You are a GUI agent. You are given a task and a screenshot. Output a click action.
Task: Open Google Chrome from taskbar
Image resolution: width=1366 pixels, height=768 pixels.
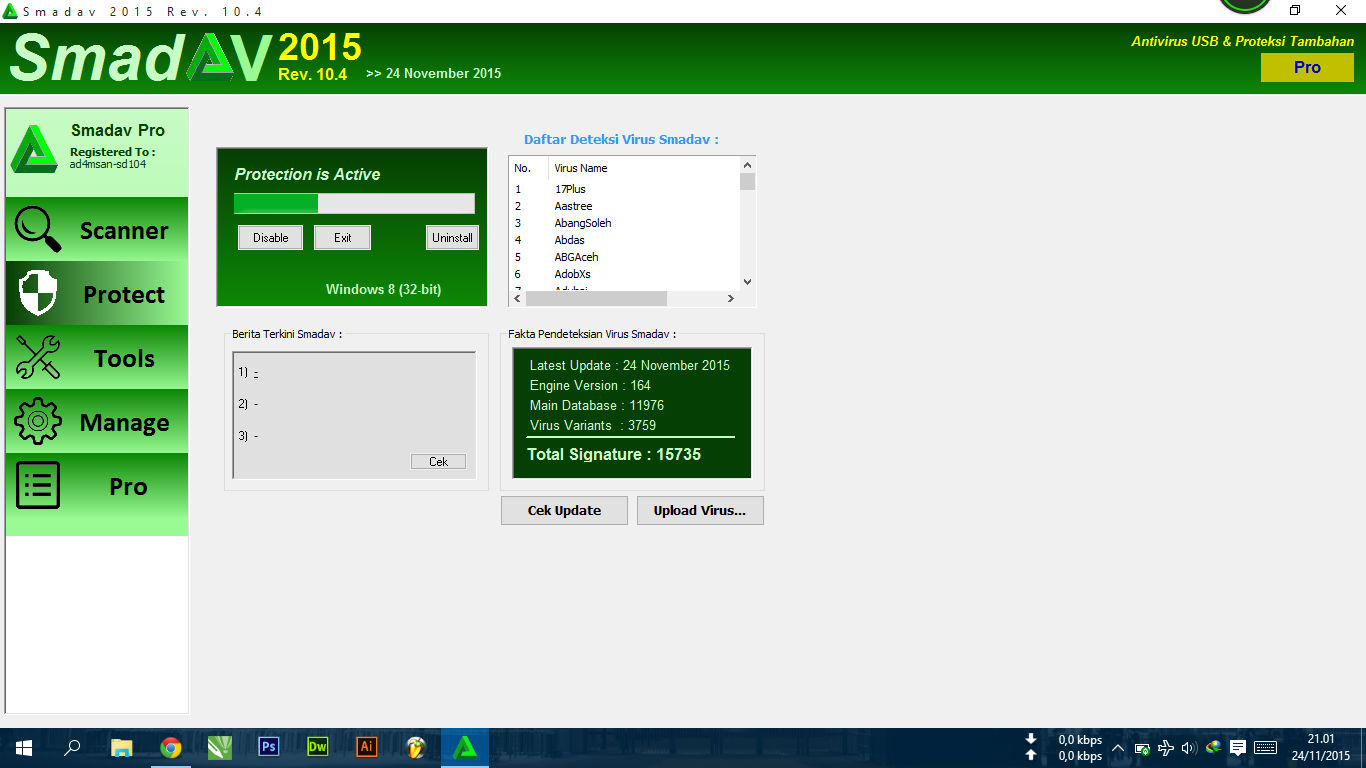click(170, 748)
